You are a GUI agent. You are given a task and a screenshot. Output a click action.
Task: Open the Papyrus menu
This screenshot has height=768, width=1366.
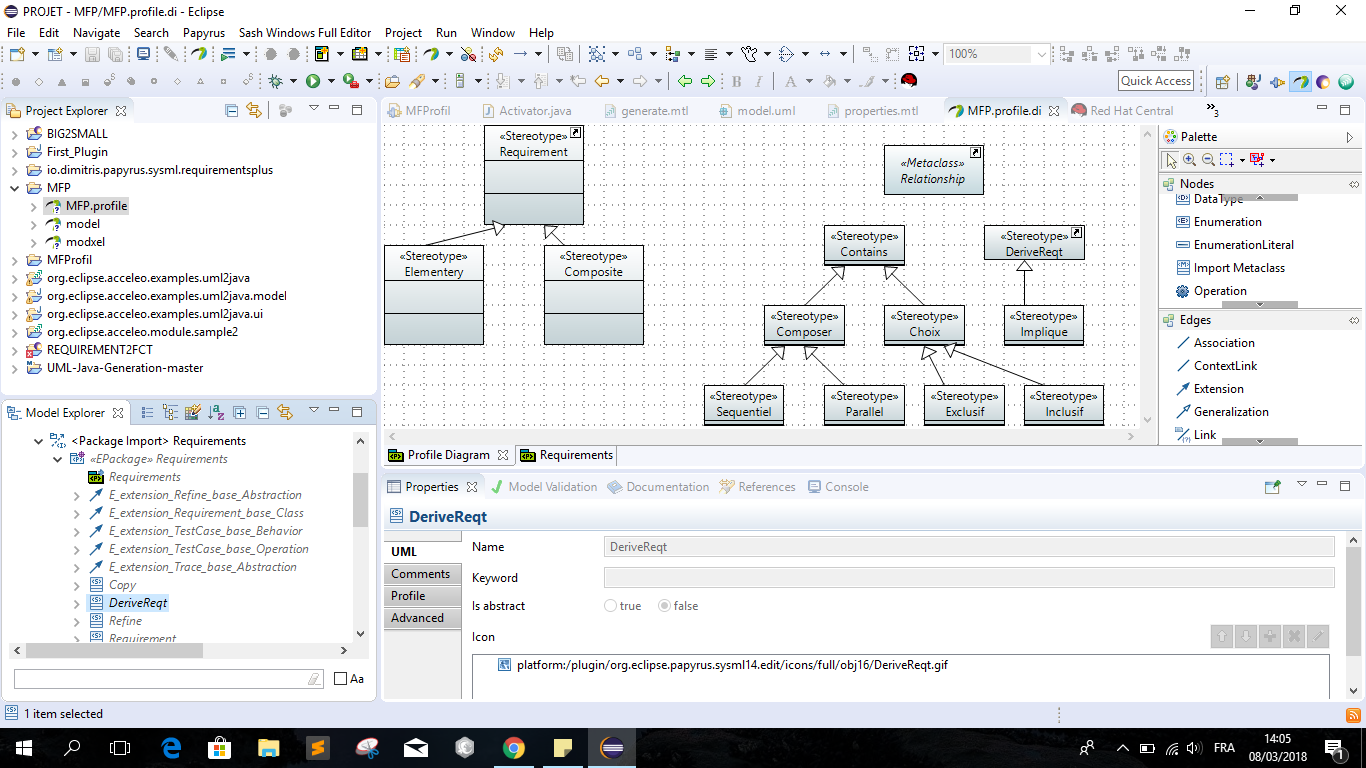(203, 32)
